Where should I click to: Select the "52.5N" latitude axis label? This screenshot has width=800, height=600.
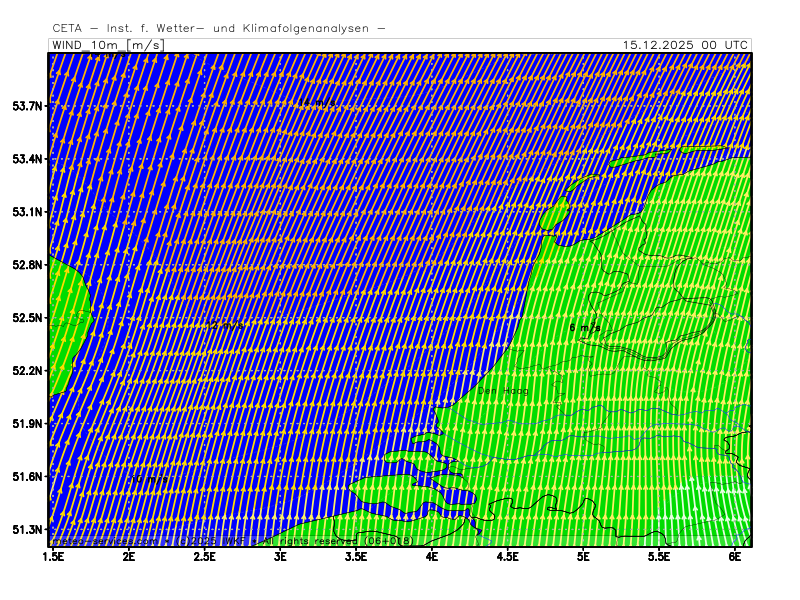(x=27, y=318)
